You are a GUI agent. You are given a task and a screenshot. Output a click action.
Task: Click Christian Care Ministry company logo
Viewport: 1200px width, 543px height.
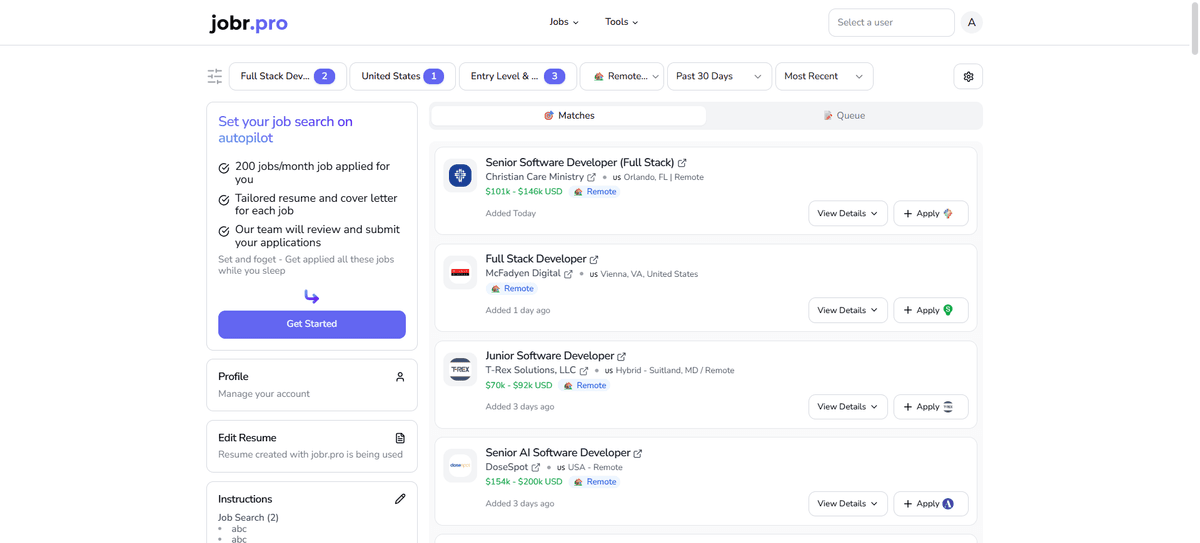[x=460, y=175]
